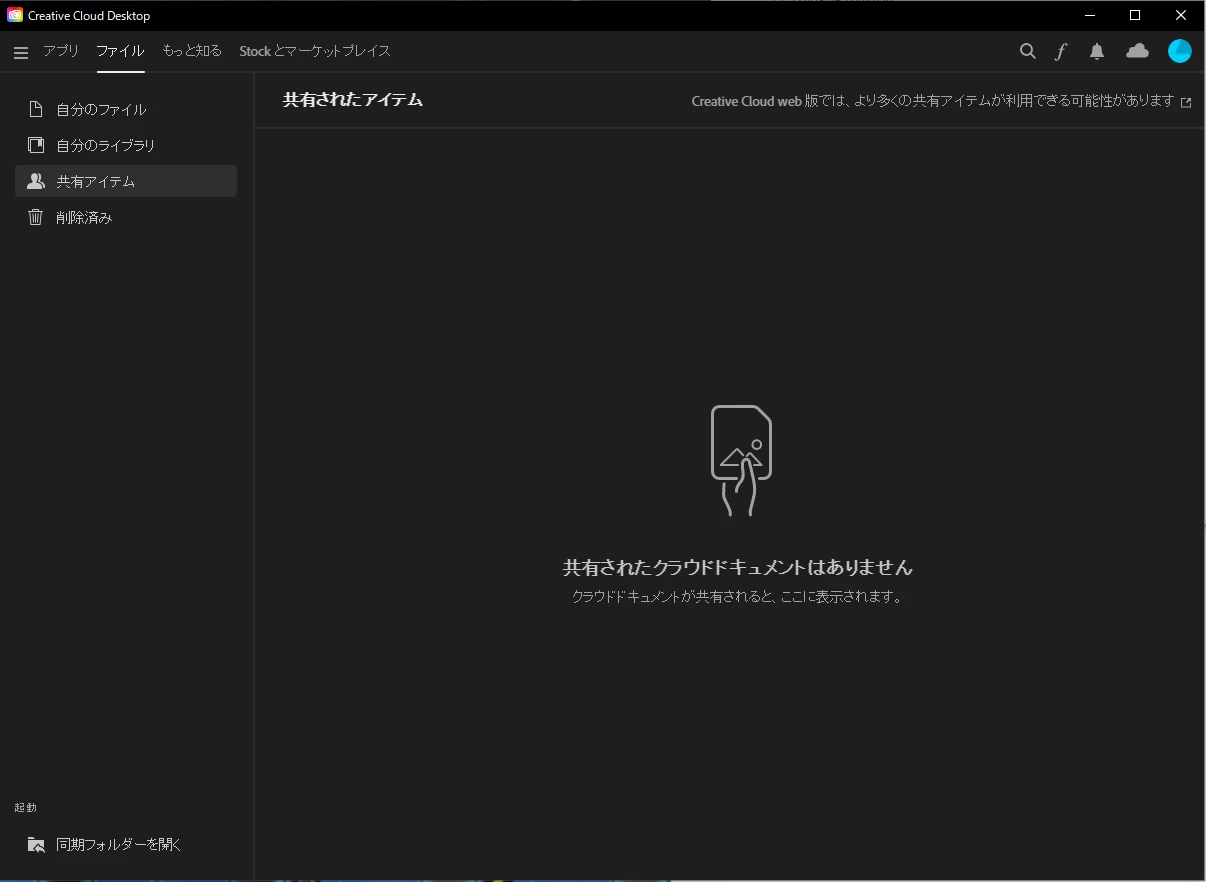This screenshot has height=882, width=1206.
Task: Click the external link arrow icon
Action: coord(1186,102)
